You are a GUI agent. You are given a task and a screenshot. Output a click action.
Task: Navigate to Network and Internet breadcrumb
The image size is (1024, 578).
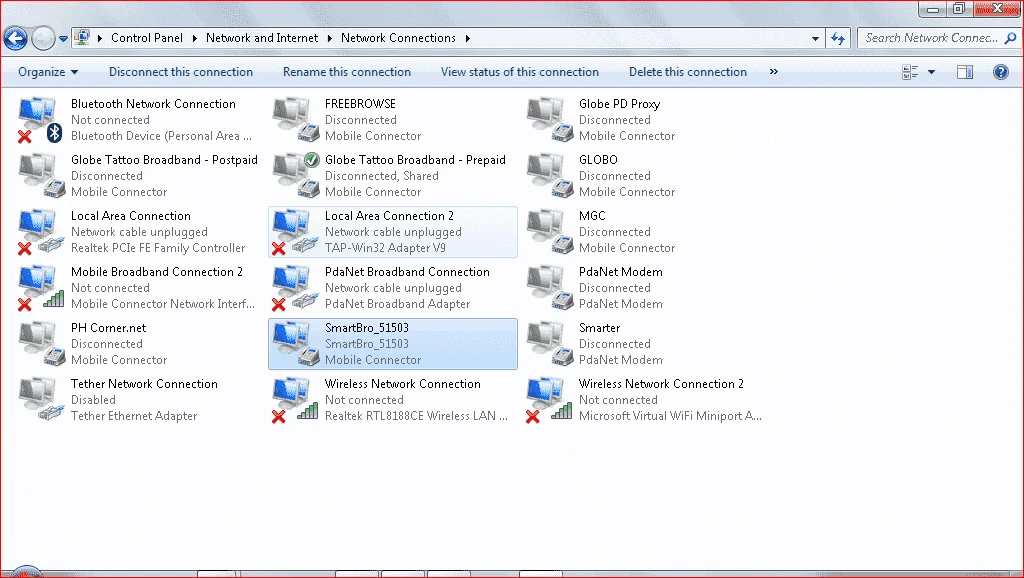pyautogui.click(x=262, y=38)
